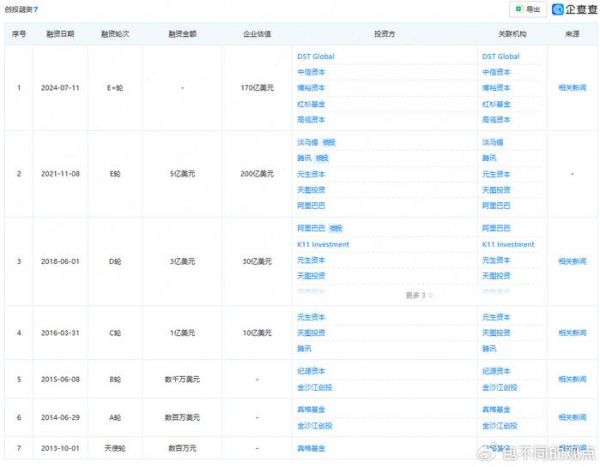Select the 30亿美元 valuation cell
The width and height of the screenshot is (600, 467).
(257, 261)
